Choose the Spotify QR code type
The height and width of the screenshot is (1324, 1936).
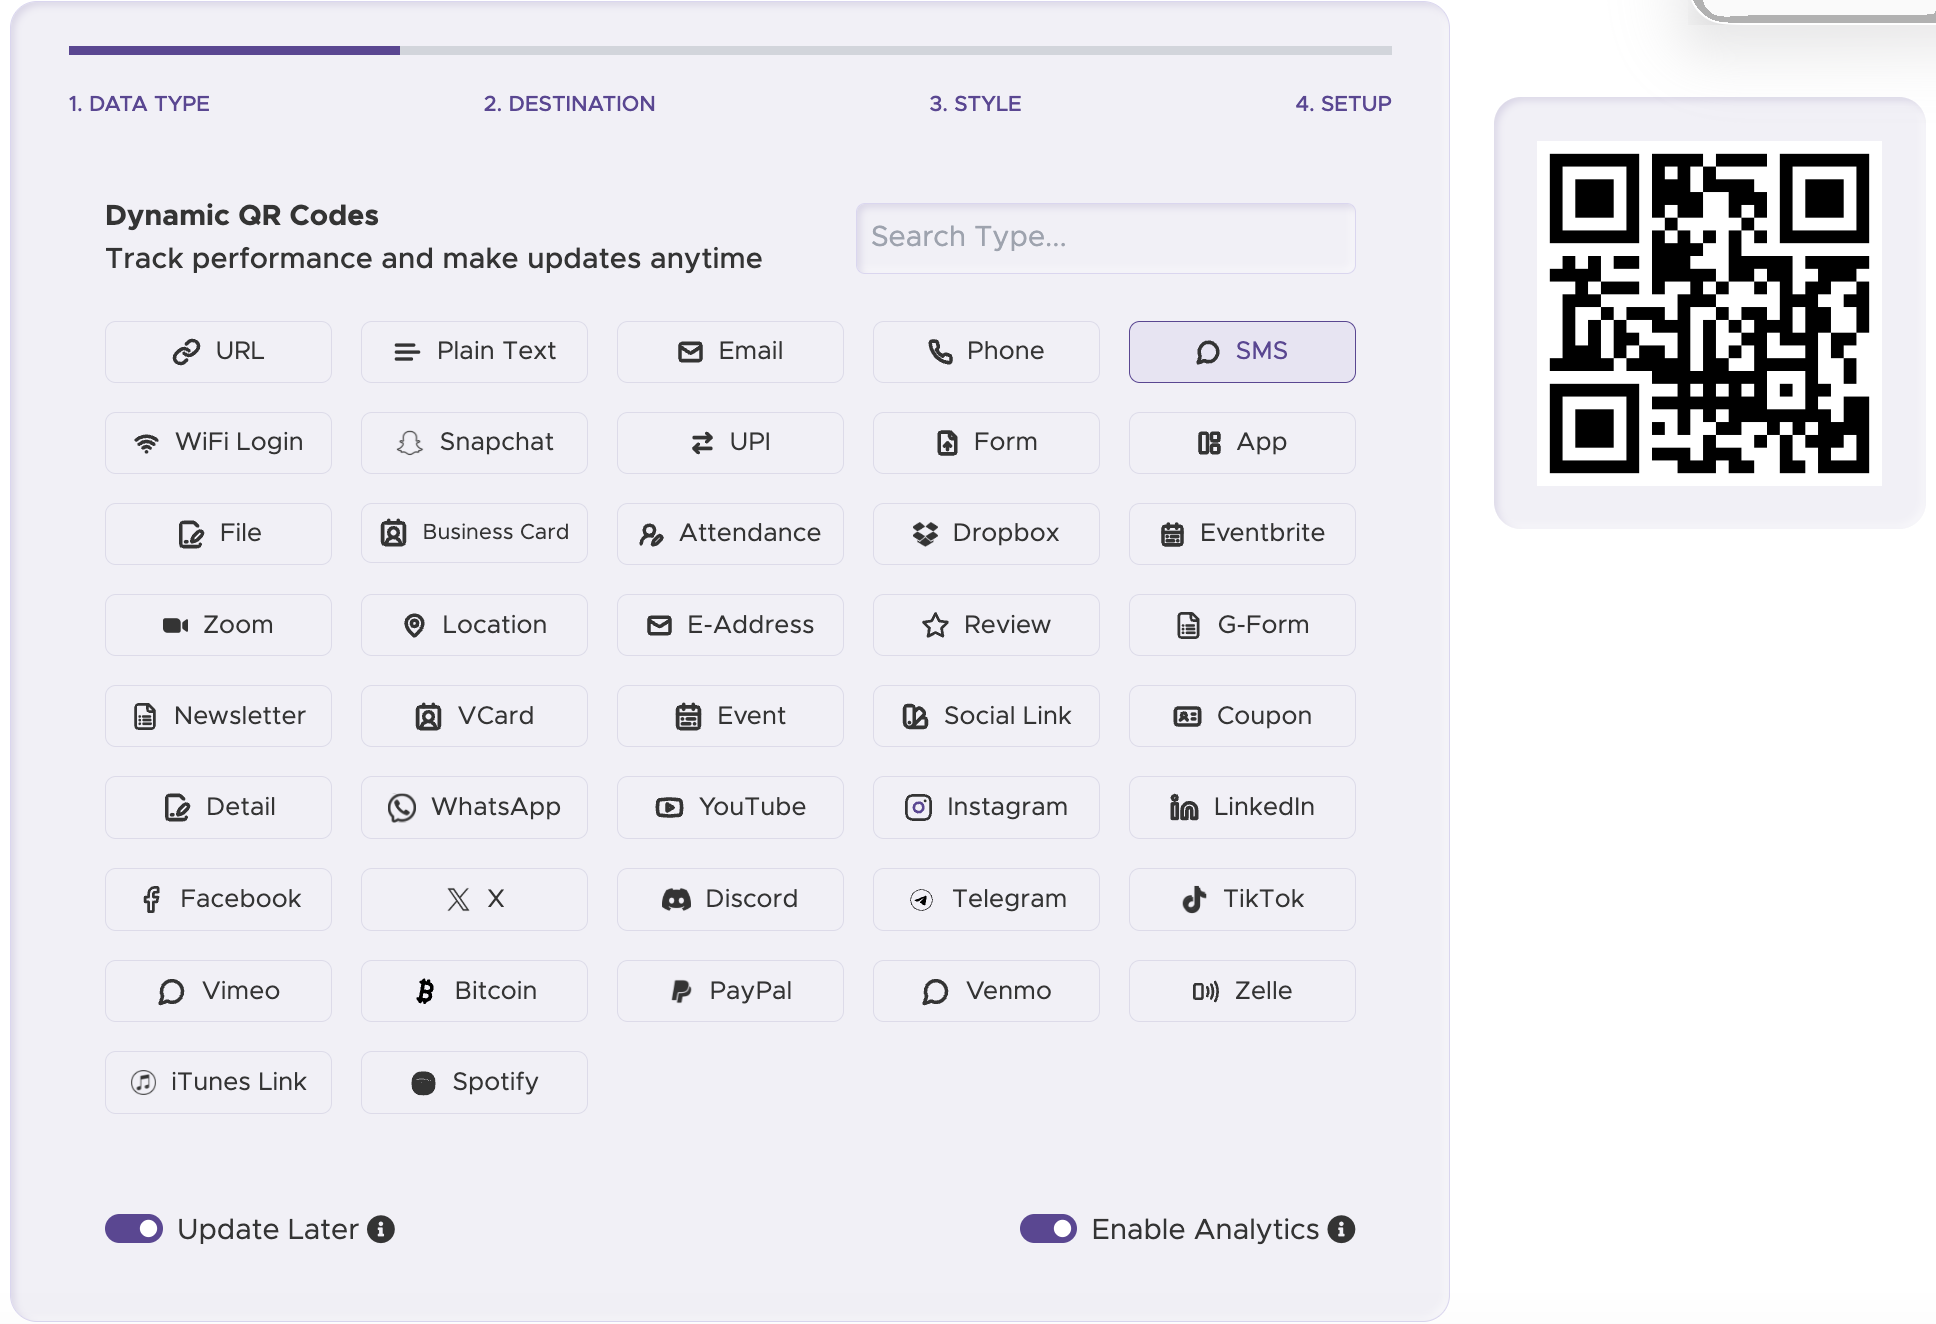pos(474,1082)
